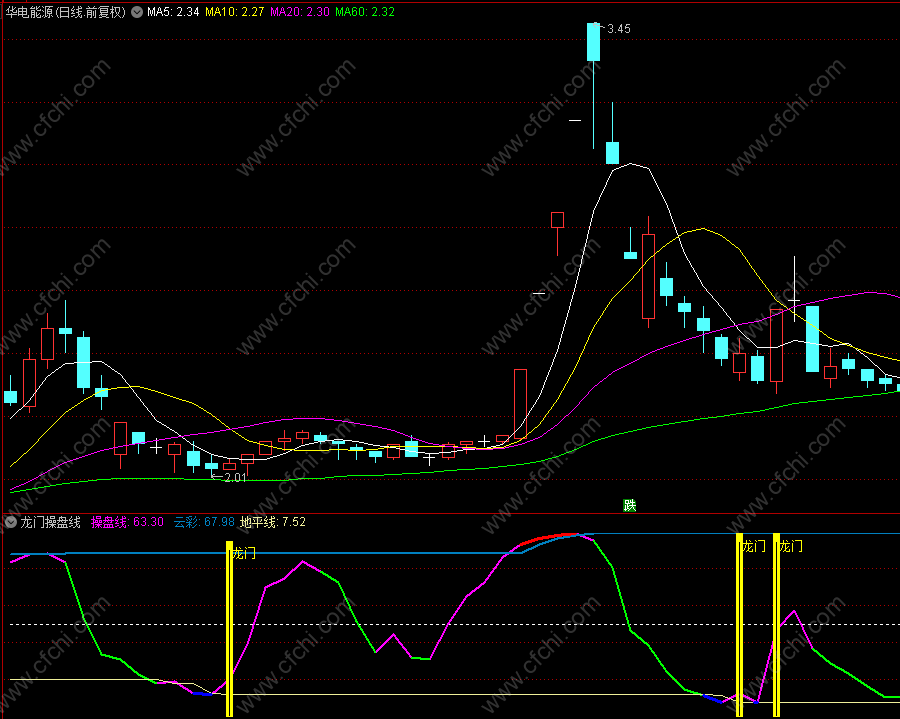
Task: Click the third yellow 龙门 signal bar
Action: [x=776, y=630]
